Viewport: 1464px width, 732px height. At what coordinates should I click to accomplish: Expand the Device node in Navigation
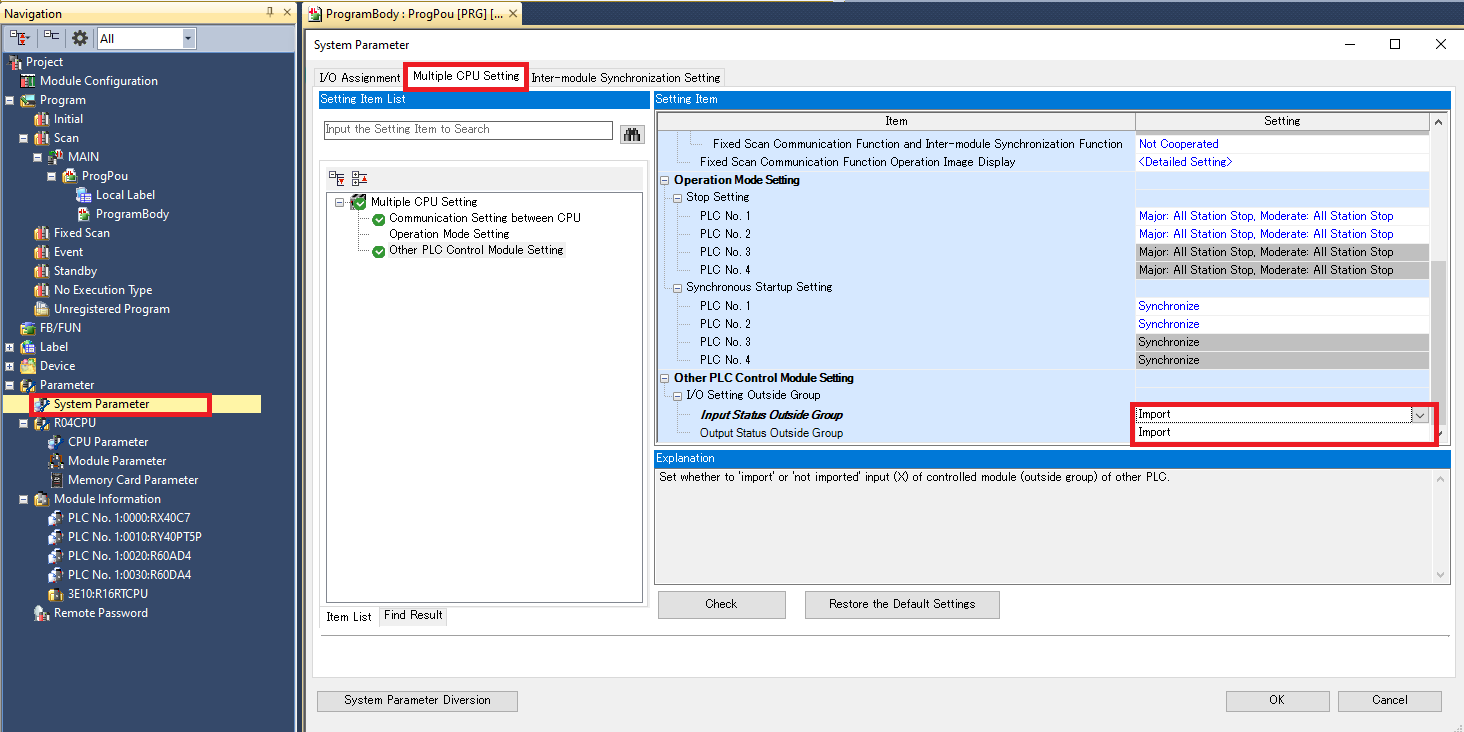pos(10,366)
